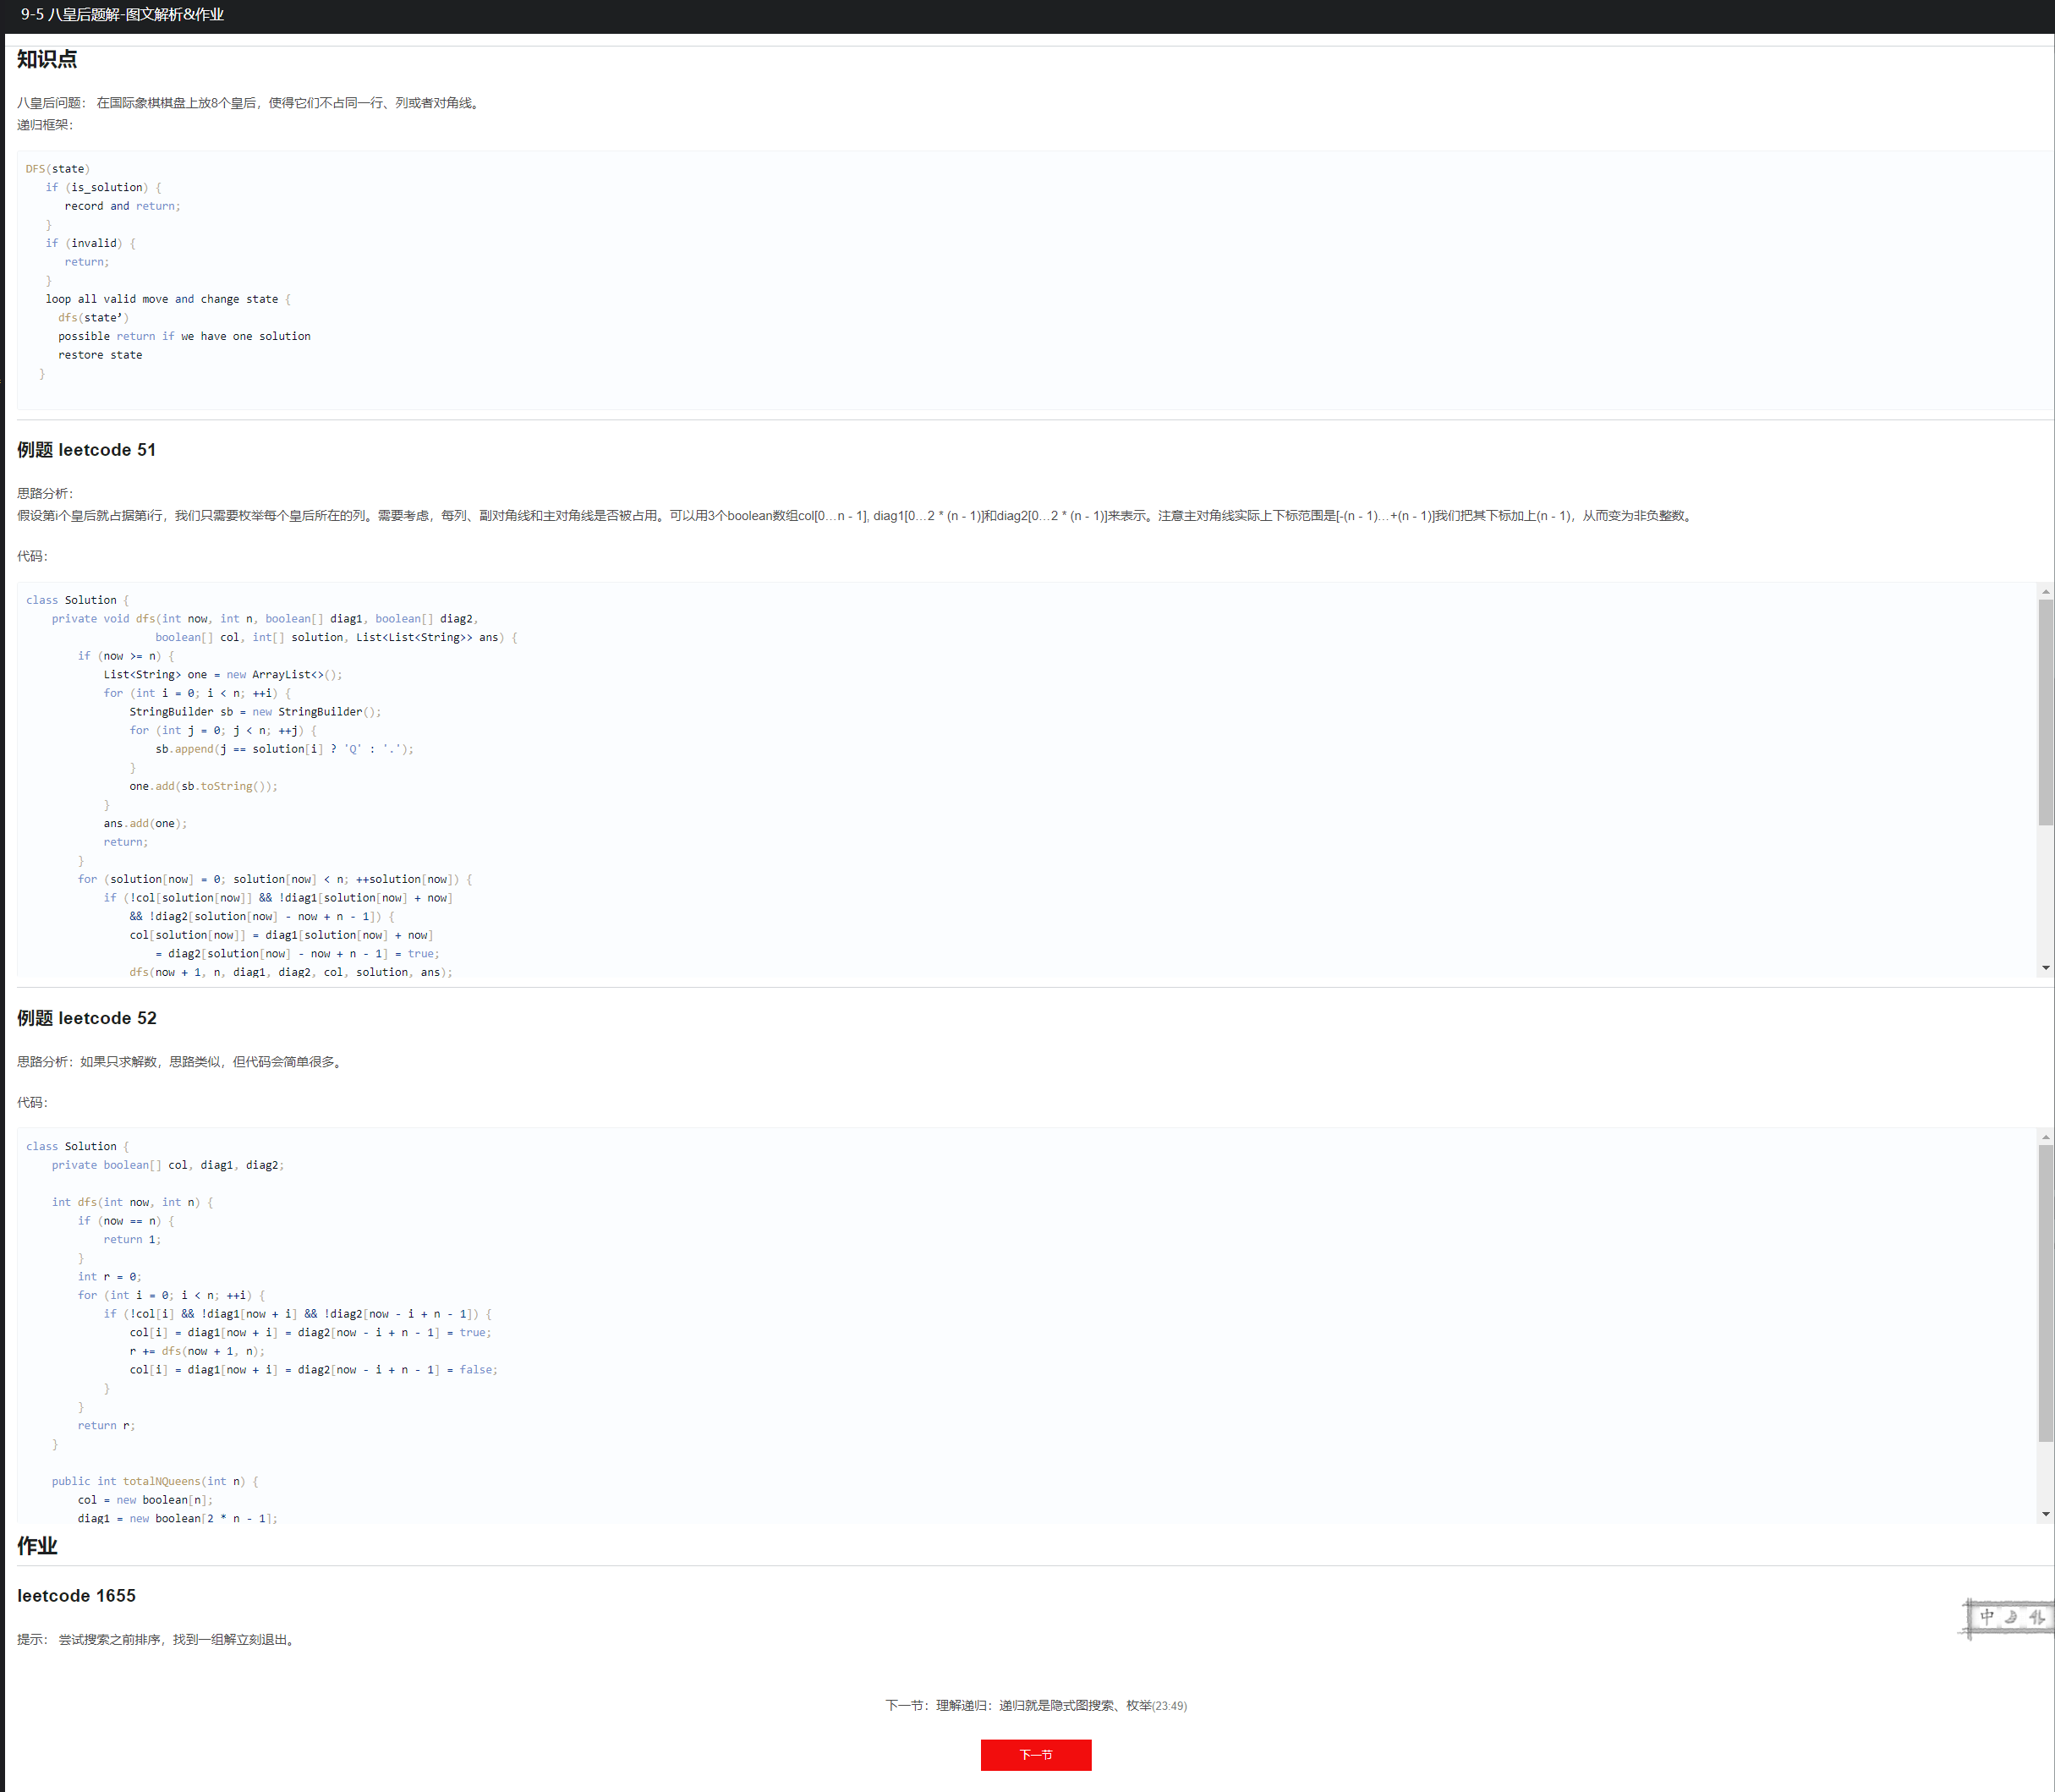Click down arrow of leetcode 51 code scrollbar
Viewport: 2055px width, 1792px height.
2045,968
